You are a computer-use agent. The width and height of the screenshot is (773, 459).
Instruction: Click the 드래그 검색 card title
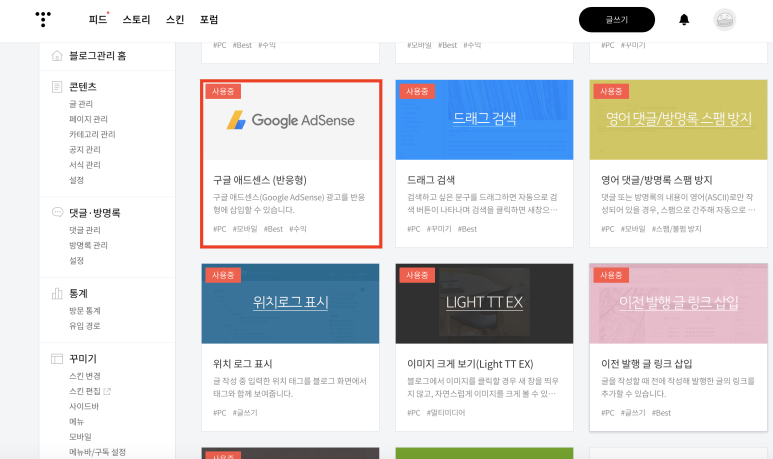(x=431, y=180)
